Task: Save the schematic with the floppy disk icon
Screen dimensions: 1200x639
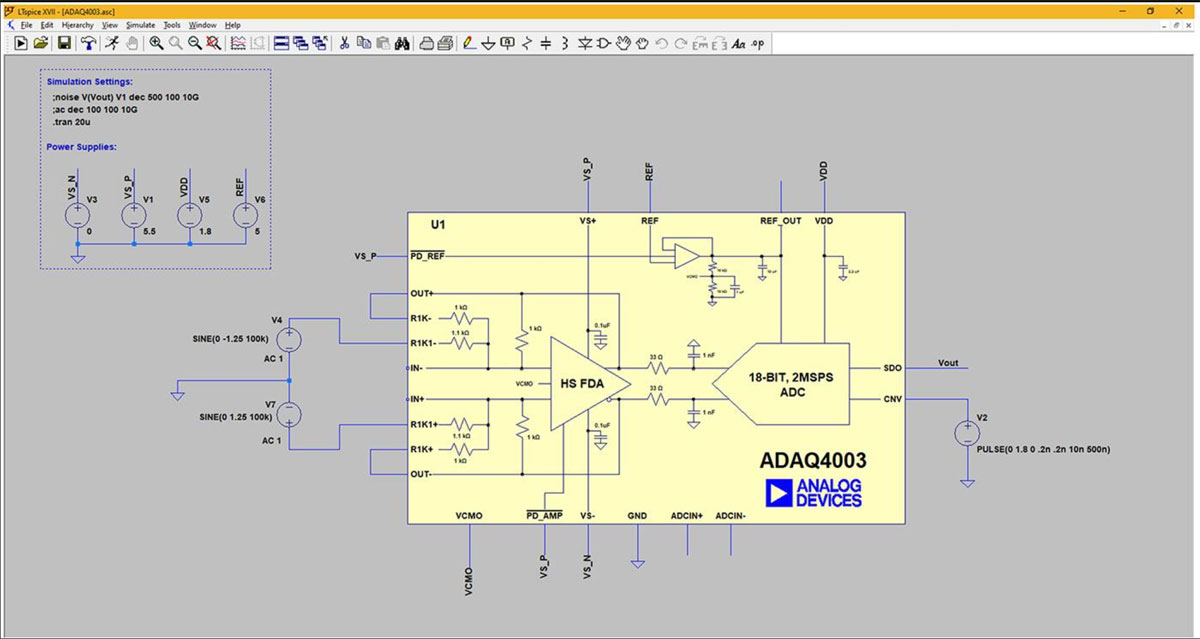Action: pos(64,43)
